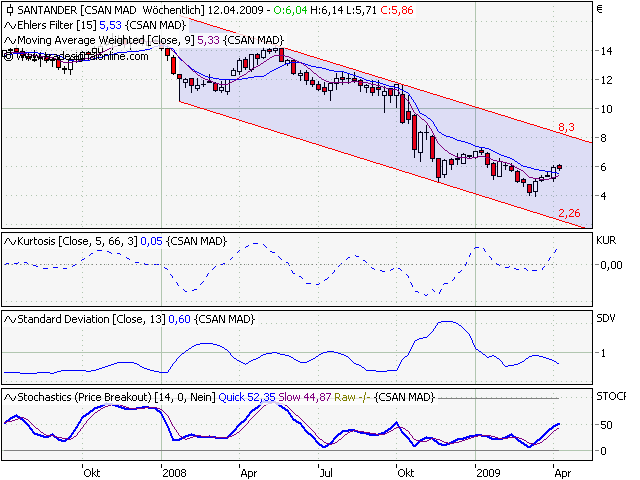Click the Standard Deviation indicator line icon

pyautogui.click(x=10, y=318)
